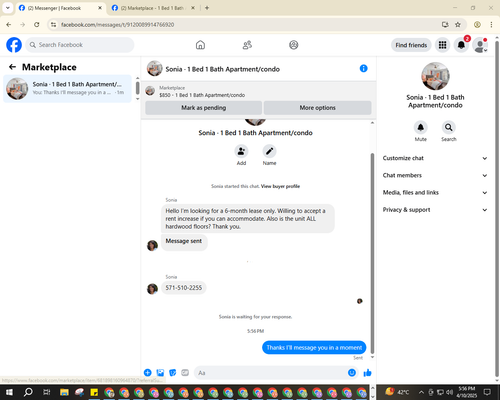500x400 pixels.
Task: Expand Media, files and links section
Action: pos(435,193)
